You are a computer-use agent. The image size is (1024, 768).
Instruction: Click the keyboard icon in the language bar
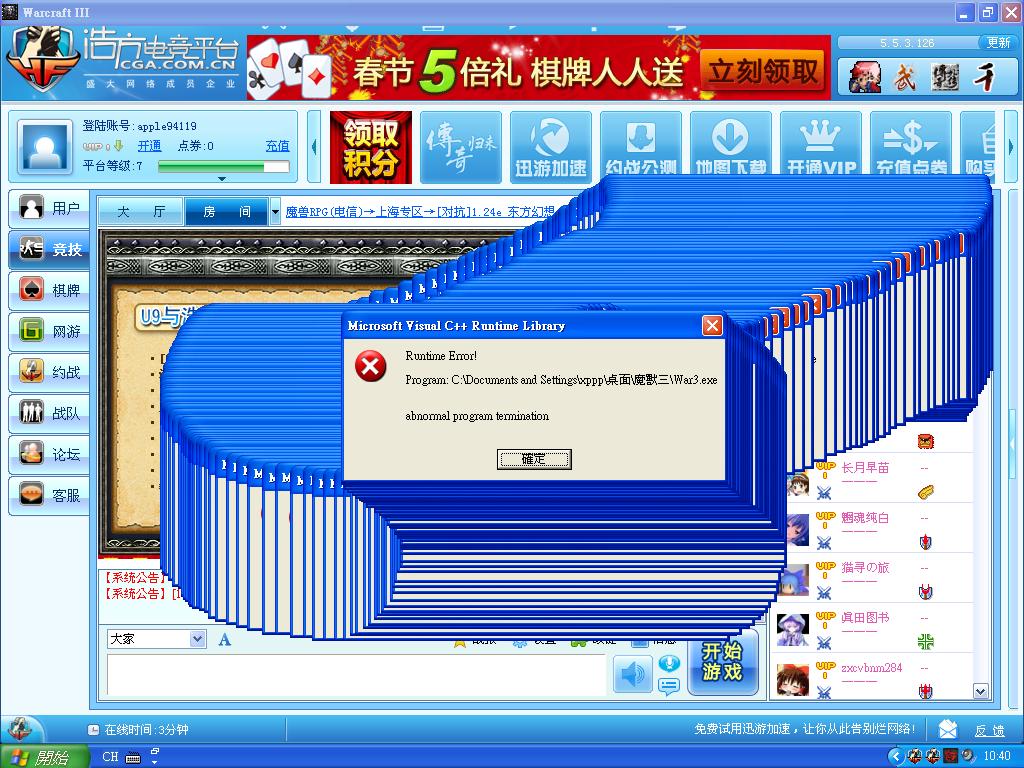pos(133,758)
